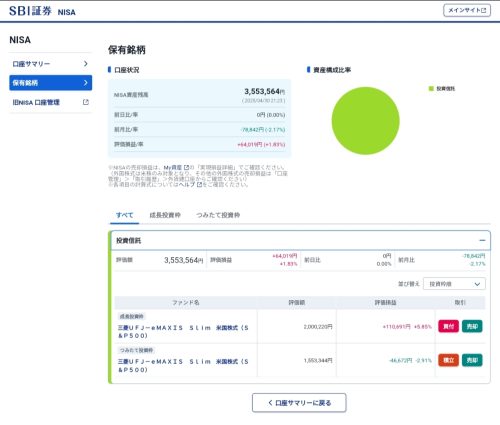This screenshot has height=425, width=500.
Task: Click the green pie chart in 資産構成比率
Action: pyautogui.click(x=365, y=121)
